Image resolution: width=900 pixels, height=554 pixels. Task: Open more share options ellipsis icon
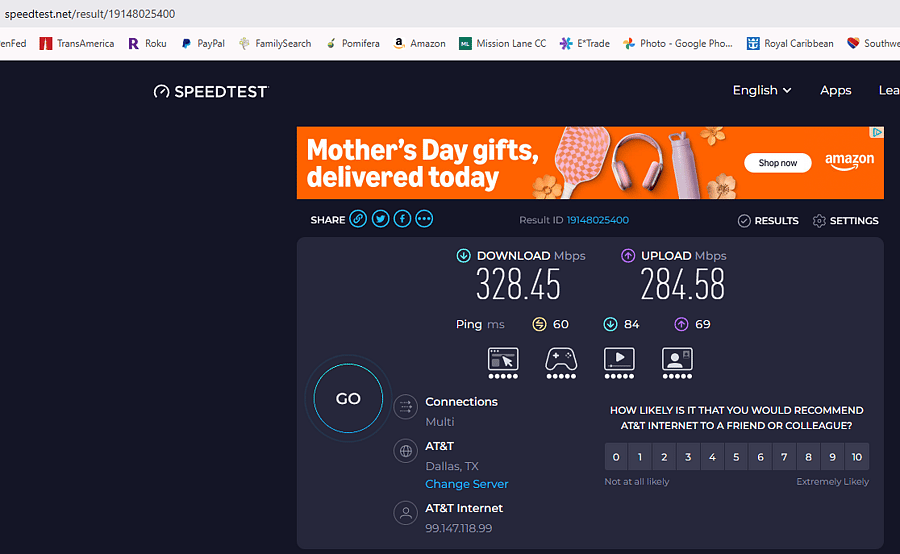pyautogui.click(x=424, y=219)
